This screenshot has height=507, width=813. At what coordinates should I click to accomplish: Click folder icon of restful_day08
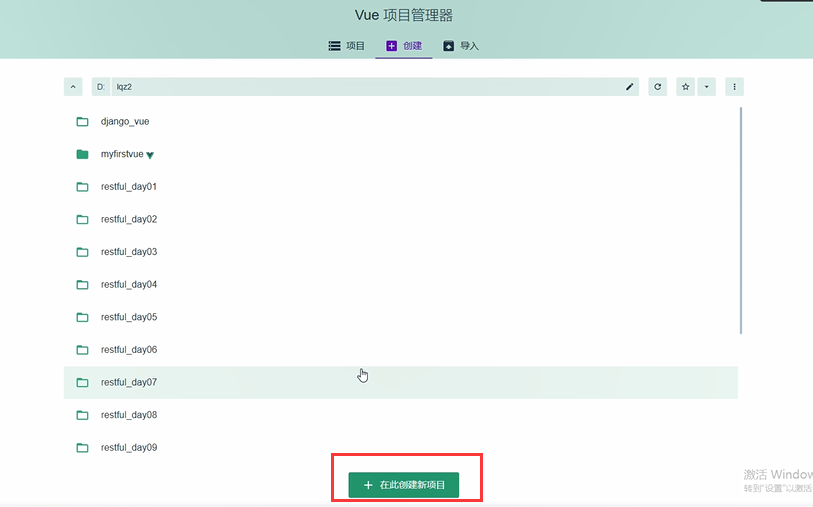click(x=82, y=415)
